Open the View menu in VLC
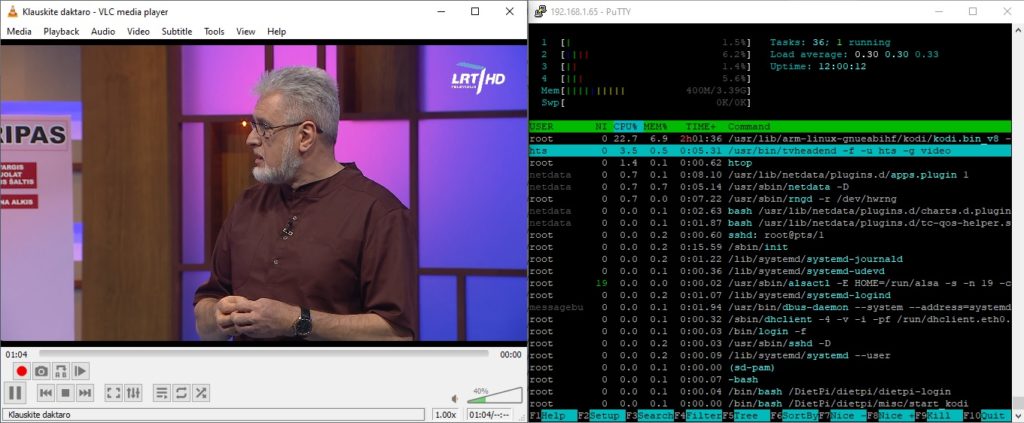The width and height of the screenshot is (1024, 423). click(x=246, y=31)
